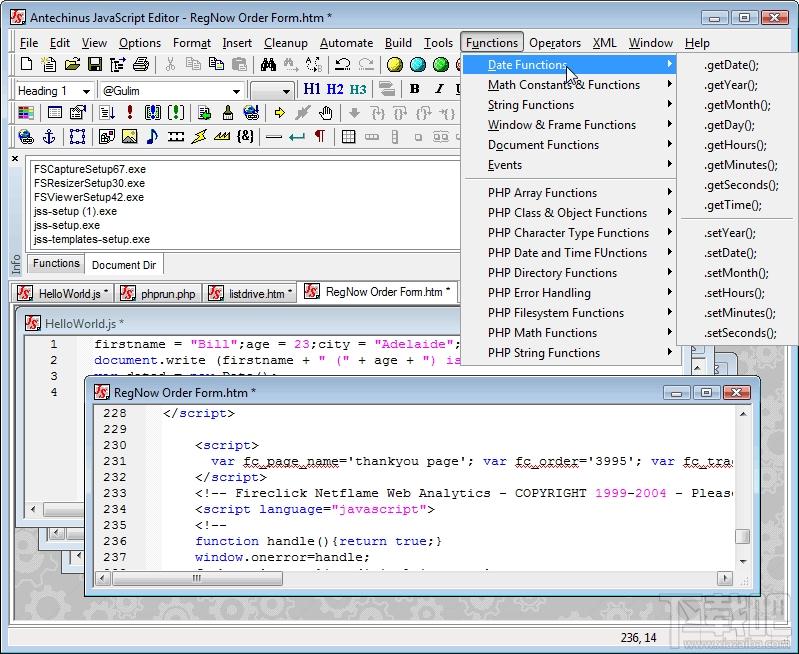Select .getMonth(); from the Date Functions submenu
The image size is (799, 654).
[x=737, y=105]
